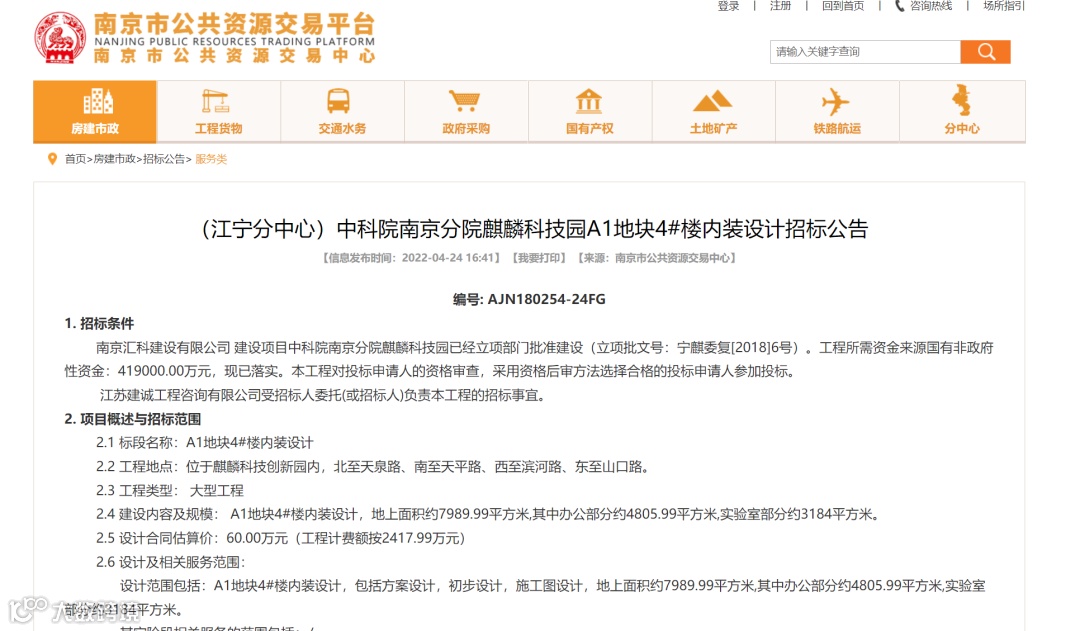Open 国有产权 bank building tab

click(x=590, y=111)
